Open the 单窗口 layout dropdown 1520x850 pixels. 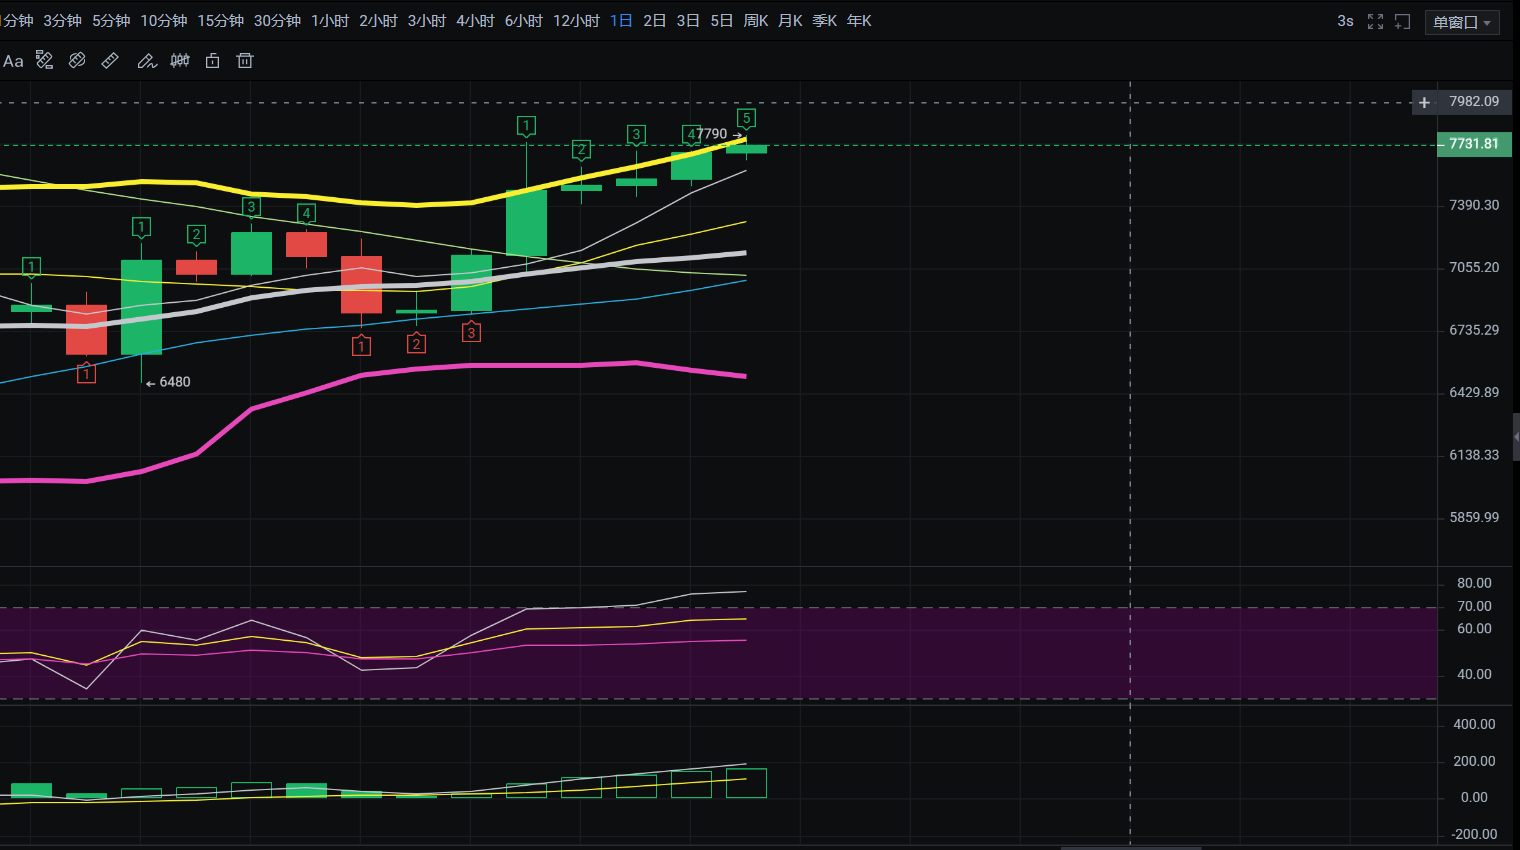click(x=1461, y=22)
